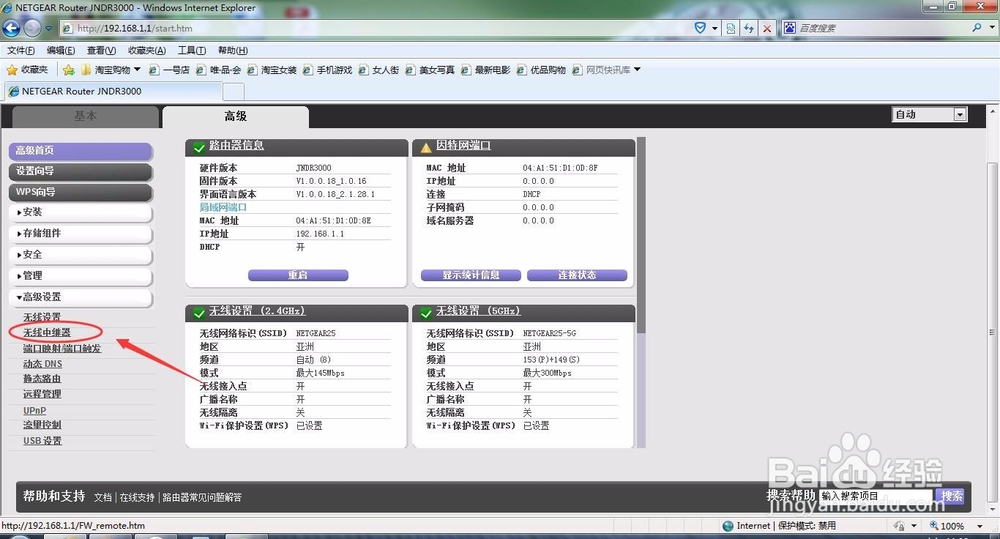
Task: Open the 收藏夹(A) menu
Action: (147, 50)
